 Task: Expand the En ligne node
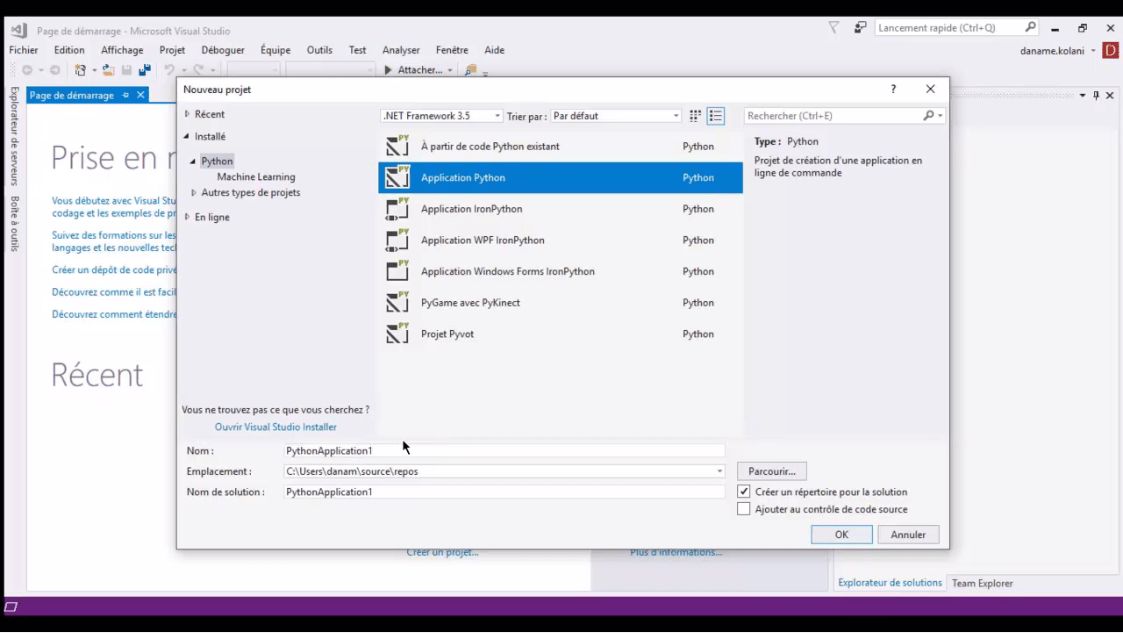click(x=188, y=217)
